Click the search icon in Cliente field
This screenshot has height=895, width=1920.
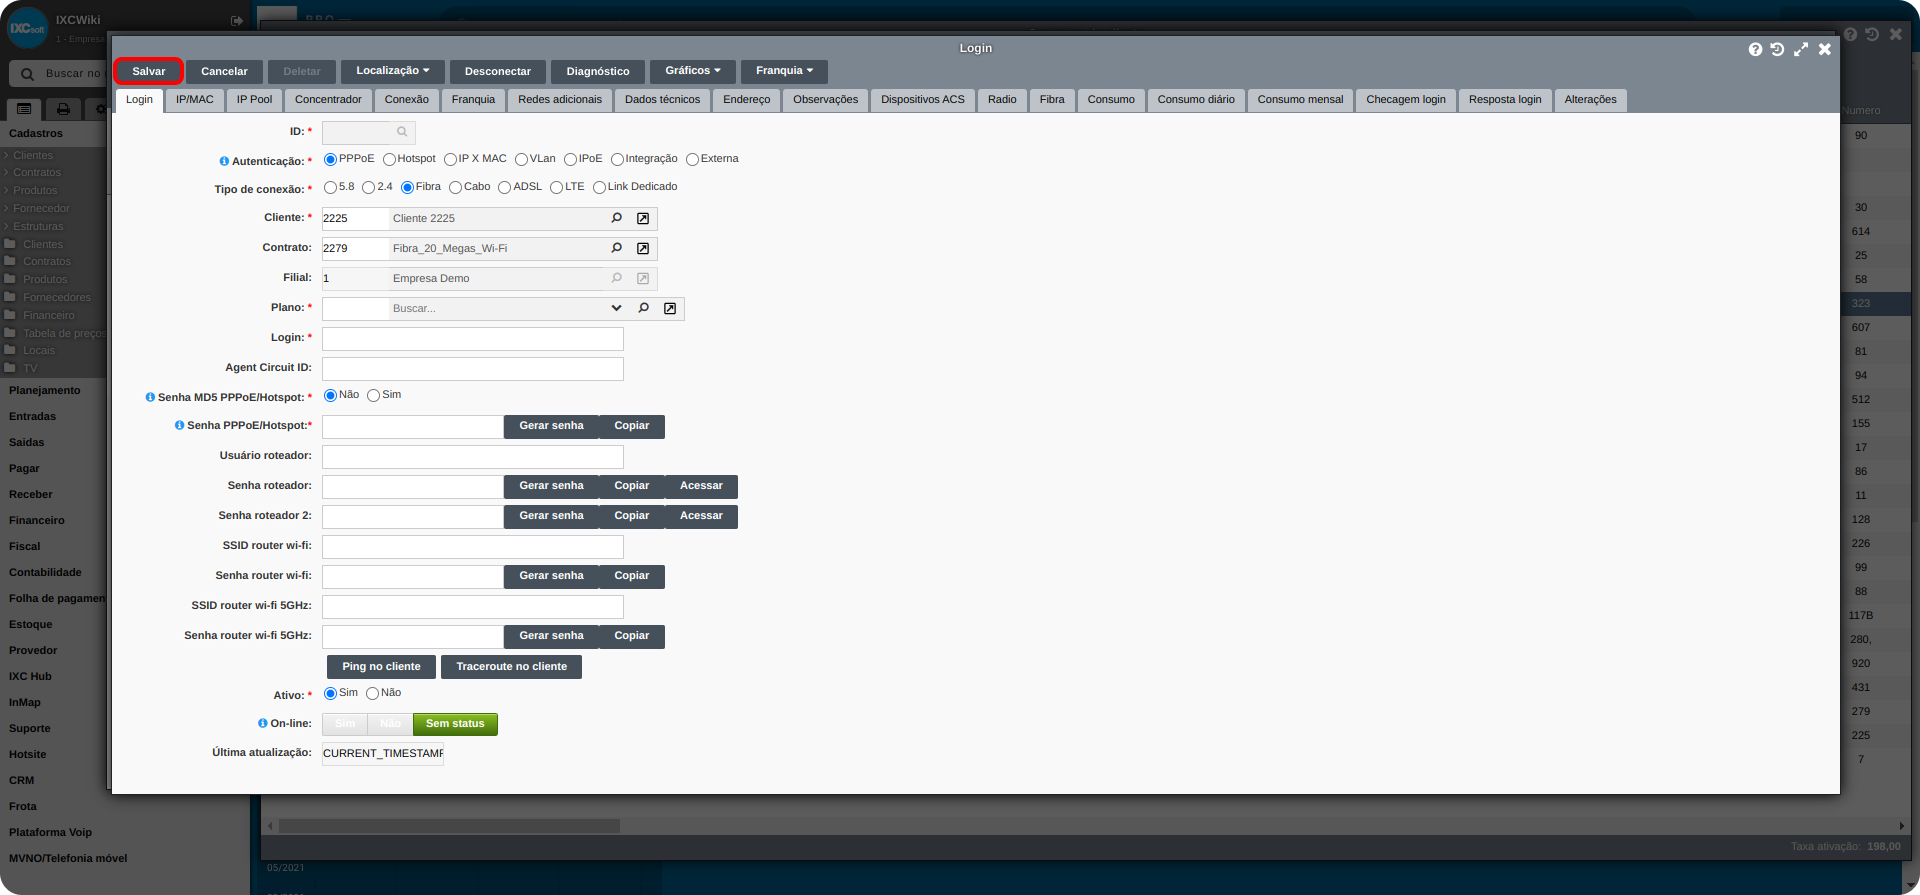pos(616,218)
